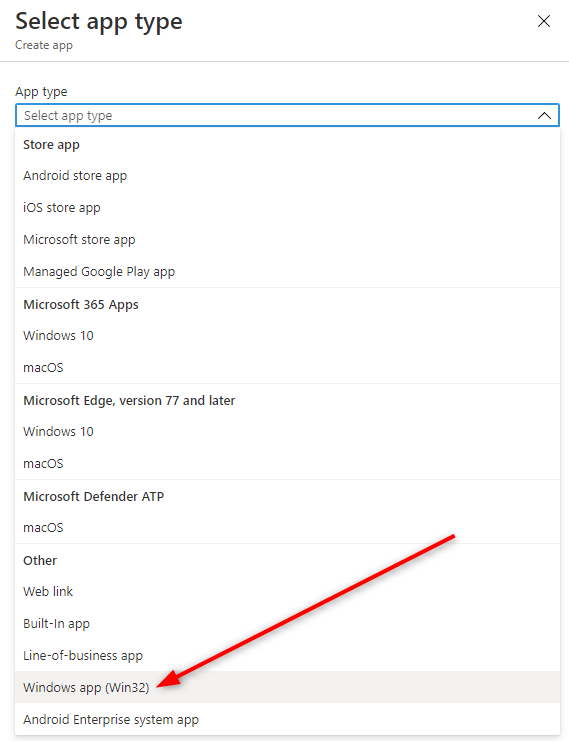Pick Managed Google Play app
This screenshot has width=569, height=741.
(287, 272)
